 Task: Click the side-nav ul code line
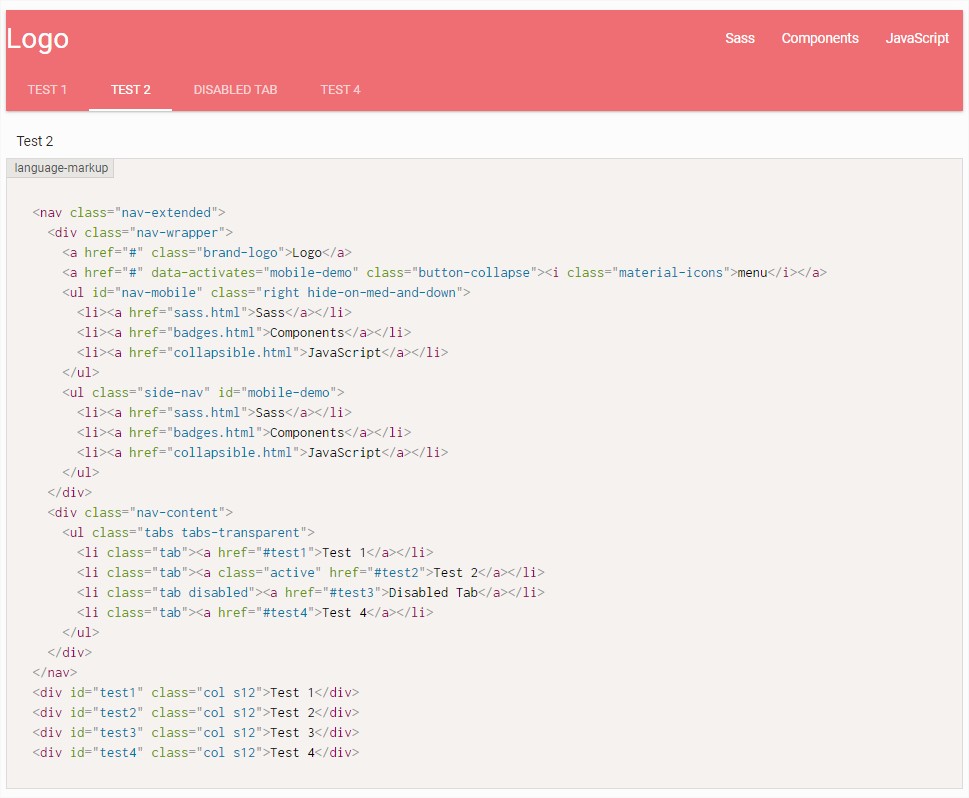pyautogui.click(x=202, y=392)
